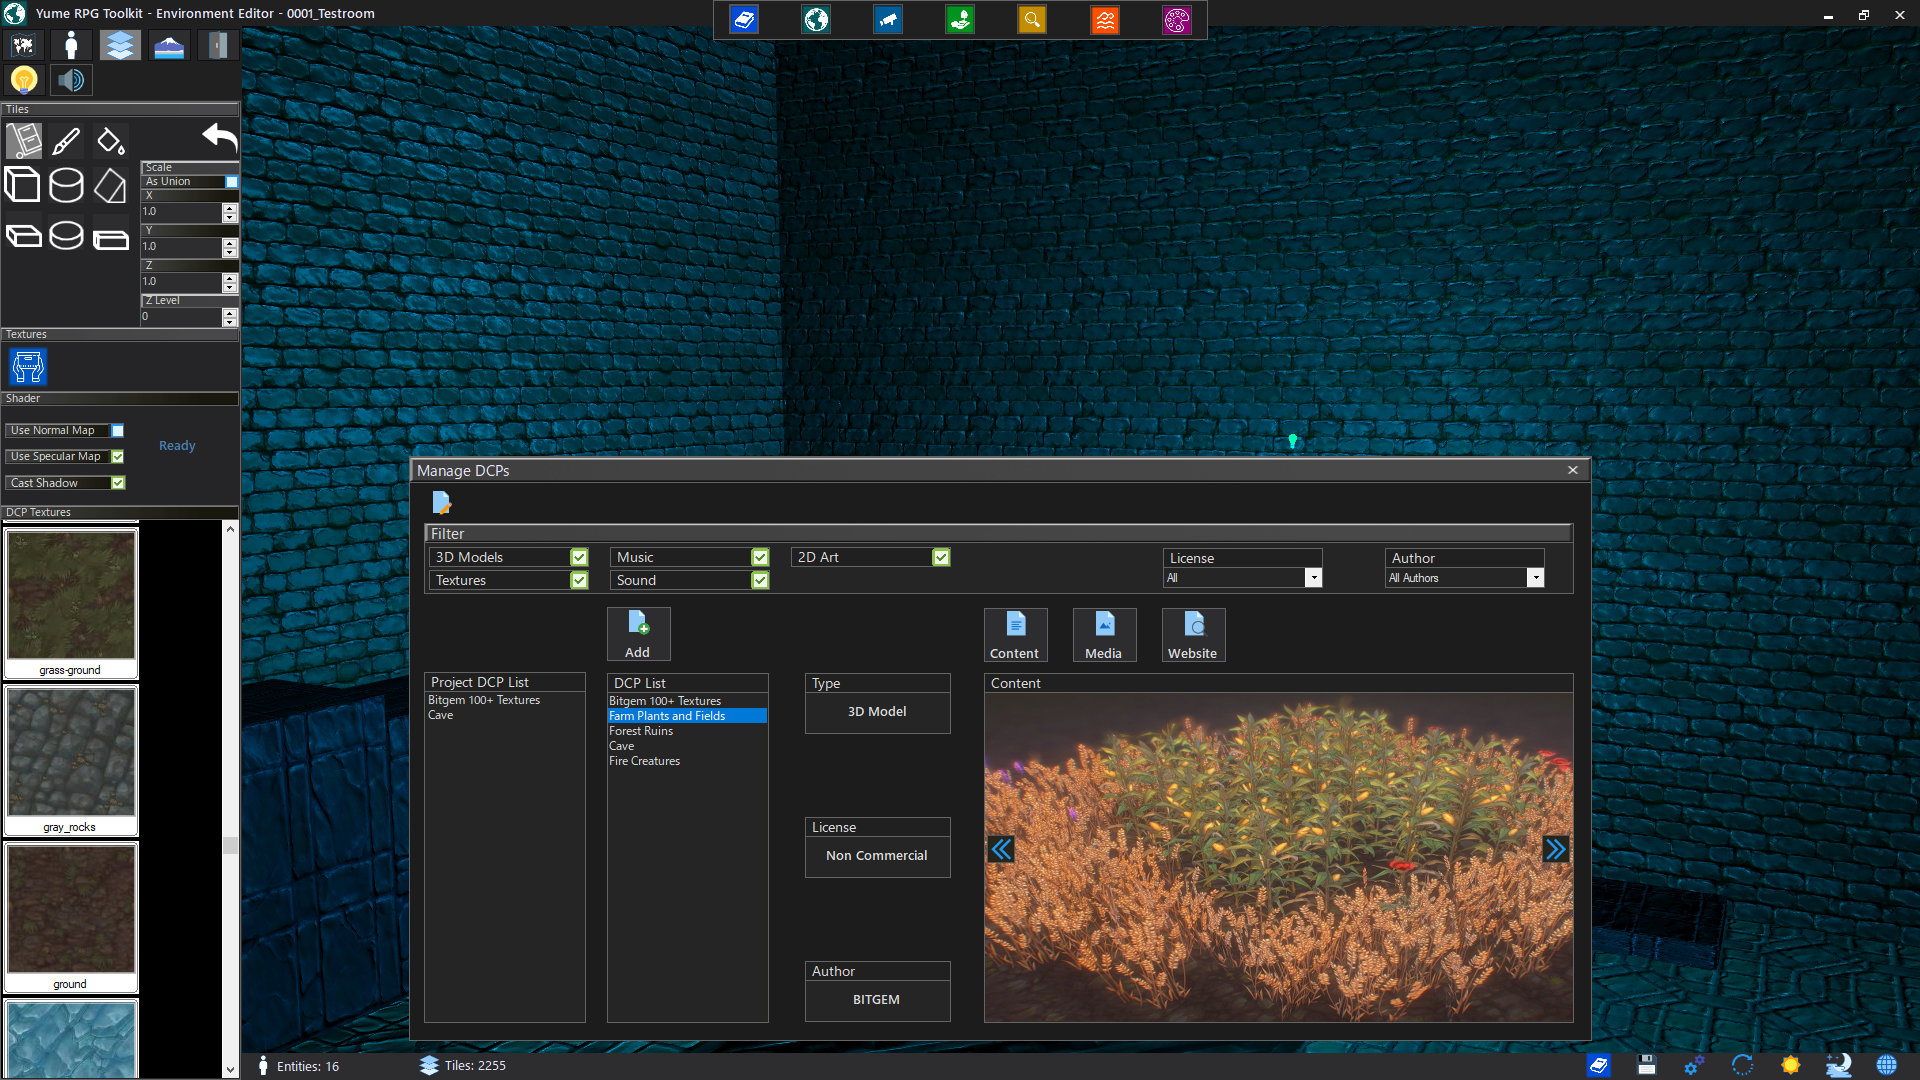Screen dimensions: 1920x1080
Task: Choose the half-height block shape
Action: click(110, 238)
